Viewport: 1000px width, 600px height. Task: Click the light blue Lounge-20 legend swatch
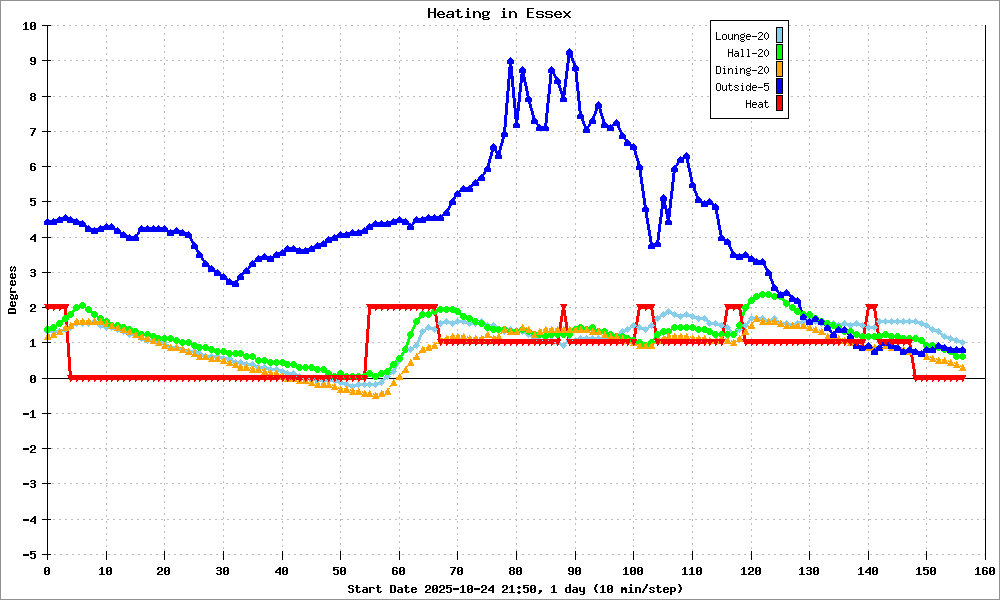click(x=779, y=36)
